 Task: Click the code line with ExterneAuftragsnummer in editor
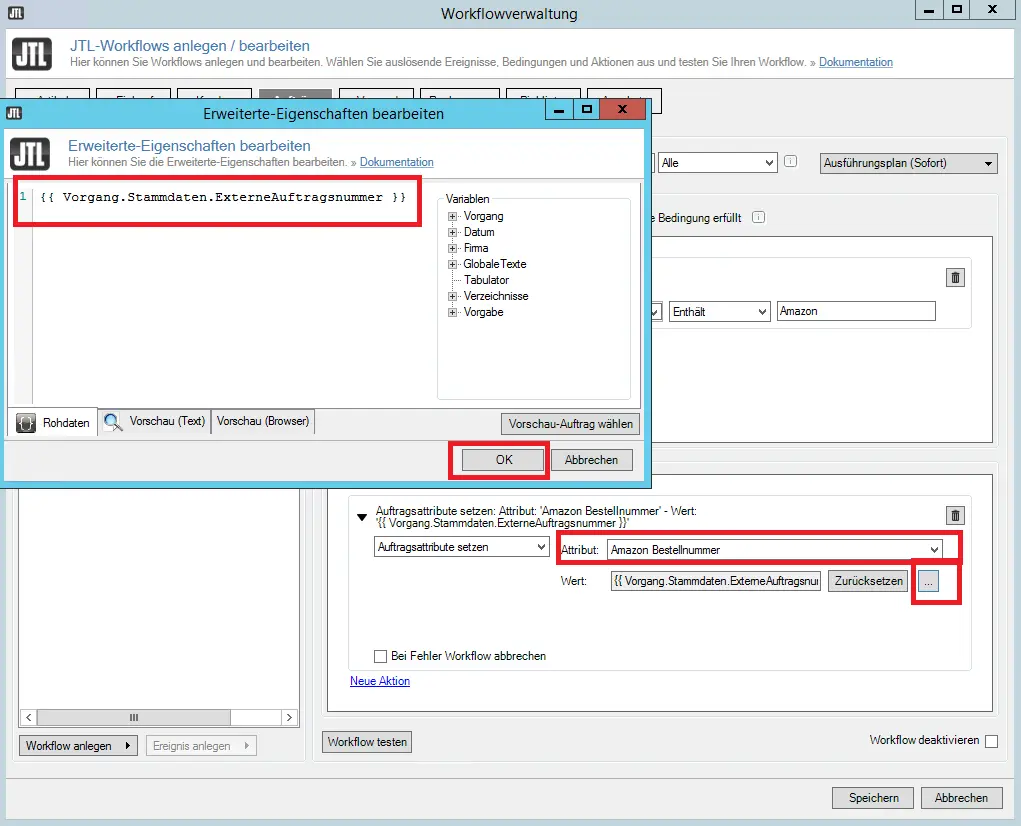(222, 197)
